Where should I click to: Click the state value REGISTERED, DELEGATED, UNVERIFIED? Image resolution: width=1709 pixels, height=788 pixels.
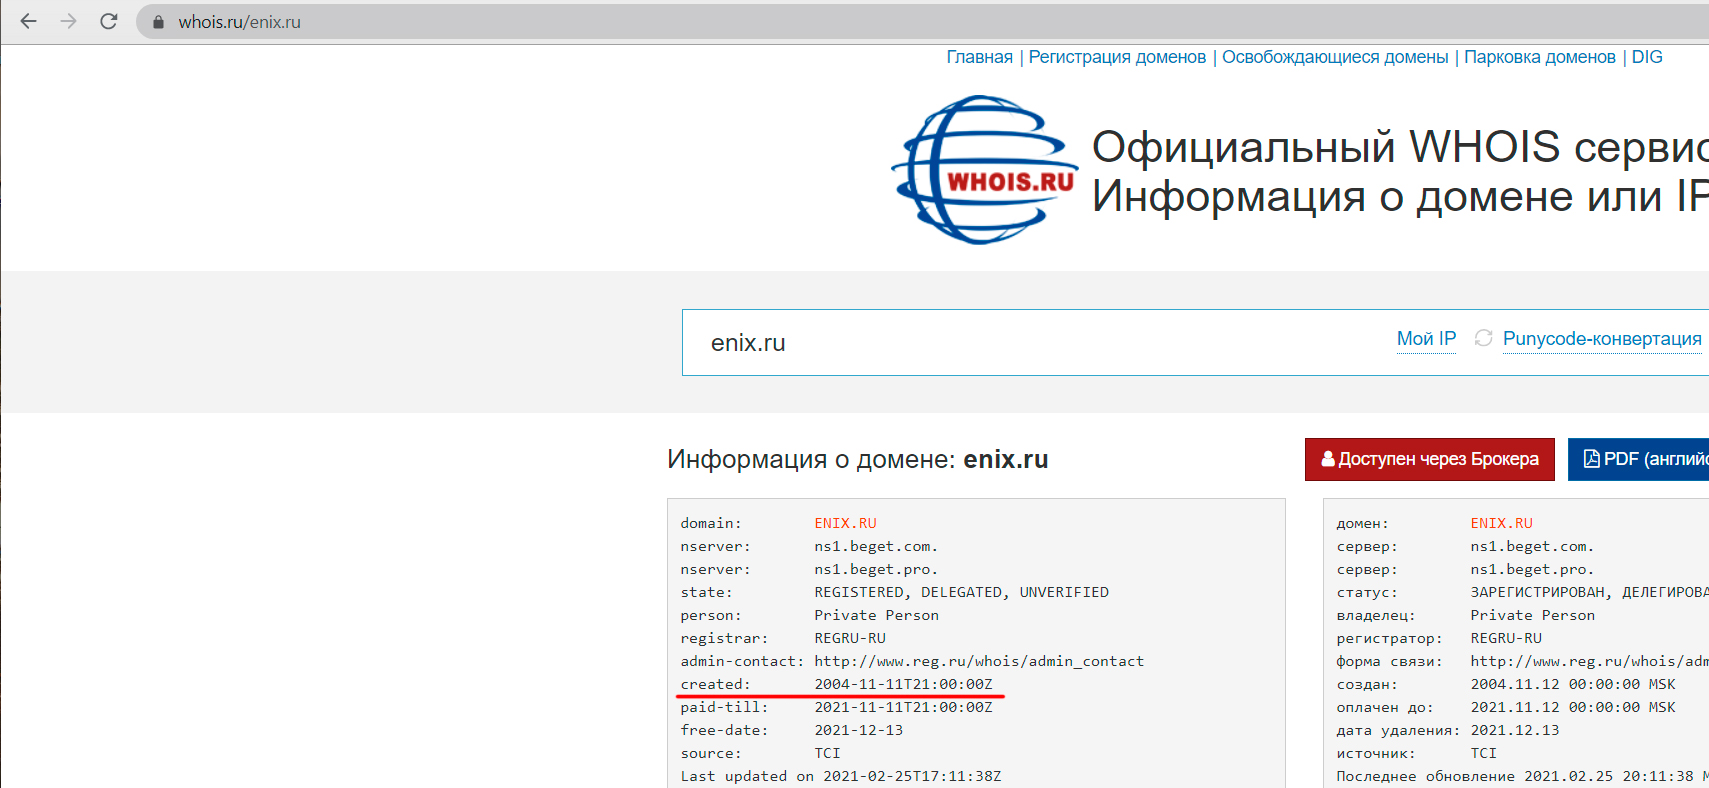point(961,592)
